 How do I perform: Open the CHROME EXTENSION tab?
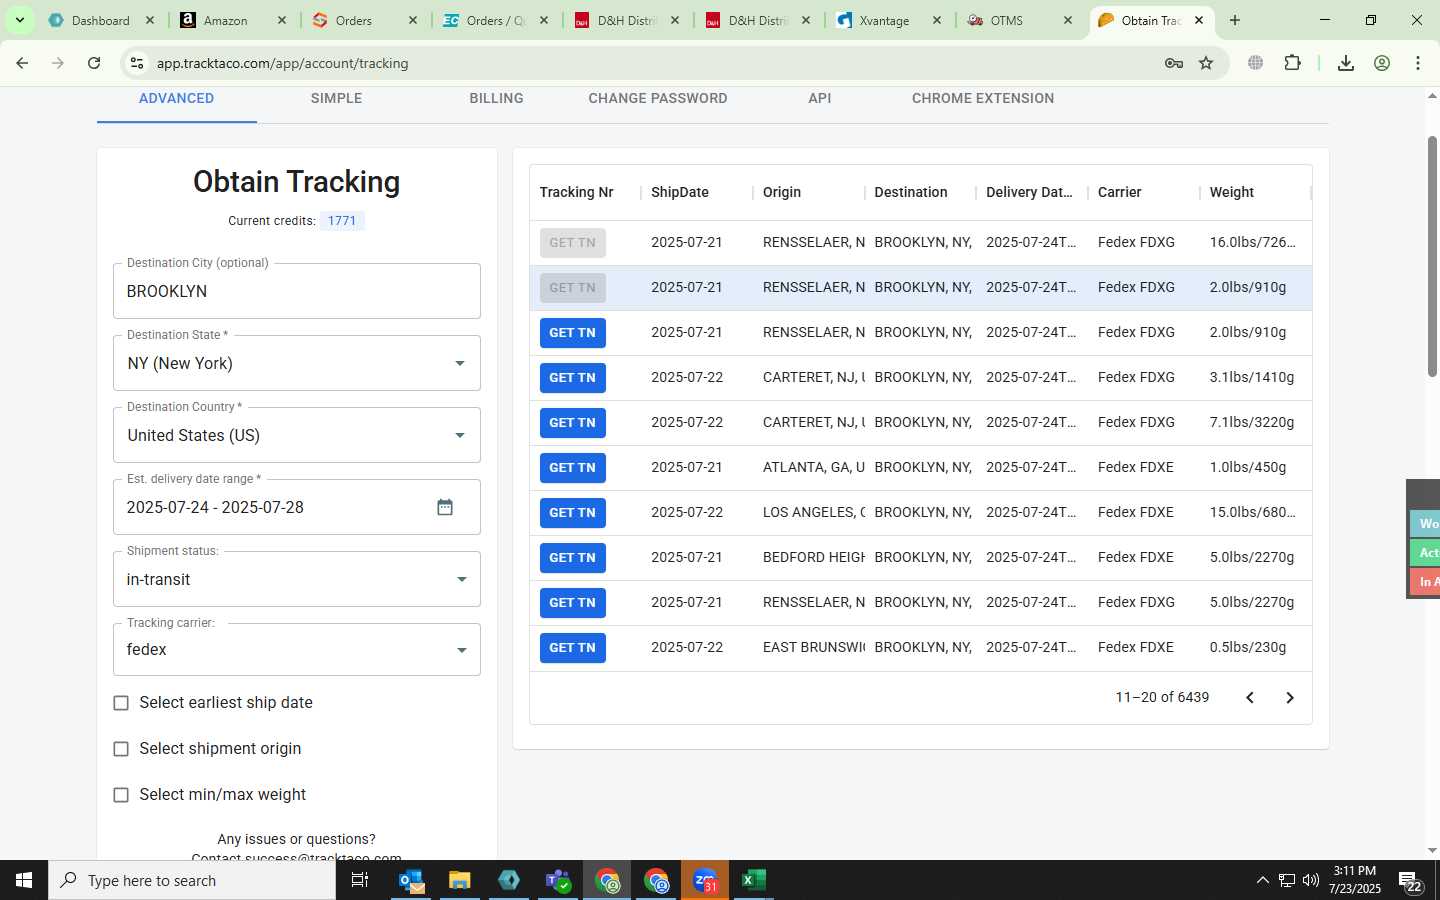coord(983,98)
